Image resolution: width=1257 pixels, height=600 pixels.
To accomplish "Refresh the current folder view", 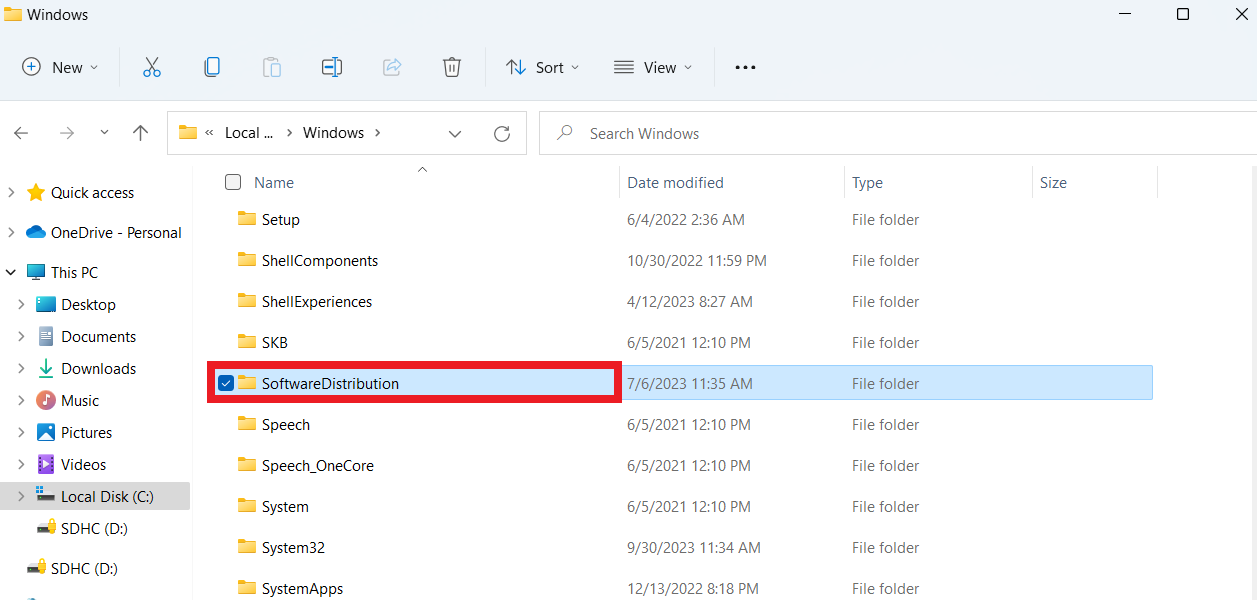I will pos(503,133).
